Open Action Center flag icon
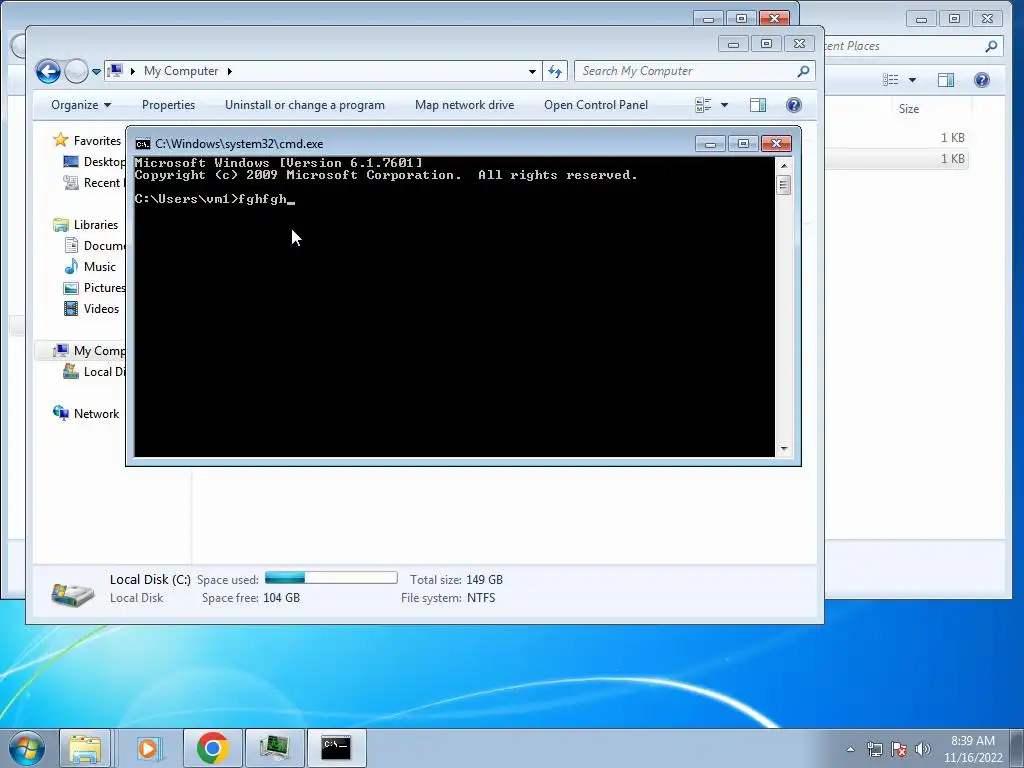The width and height of the screenshot is (1024, 768). tap(899, 749)
